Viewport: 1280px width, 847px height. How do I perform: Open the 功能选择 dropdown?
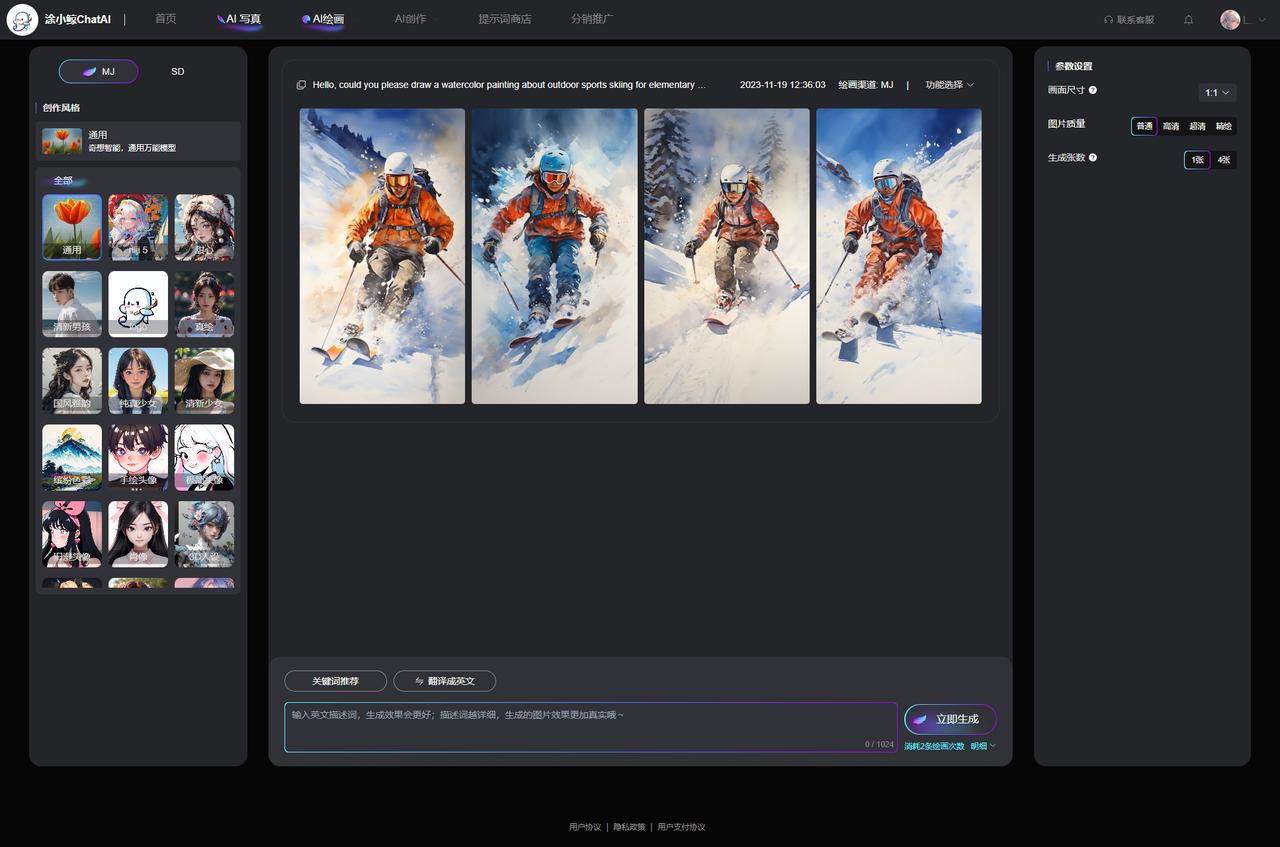point(949,85)
